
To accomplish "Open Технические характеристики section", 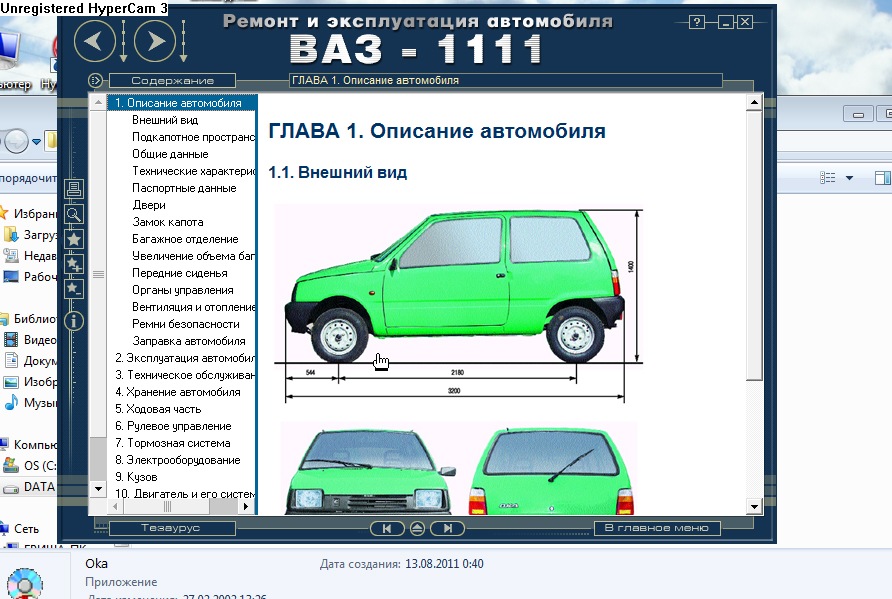I will [x=193, y=171].
